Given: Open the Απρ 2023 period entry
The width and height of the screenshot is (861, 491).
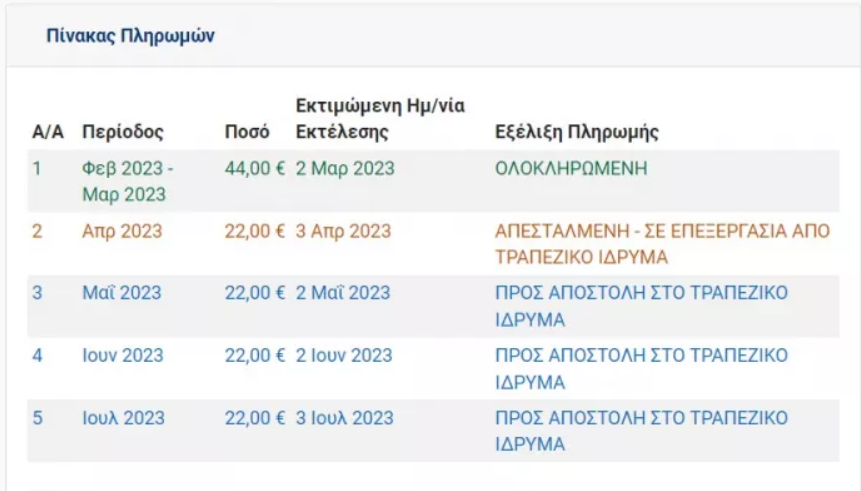Looking at the screenshot, I should point(122,231).
